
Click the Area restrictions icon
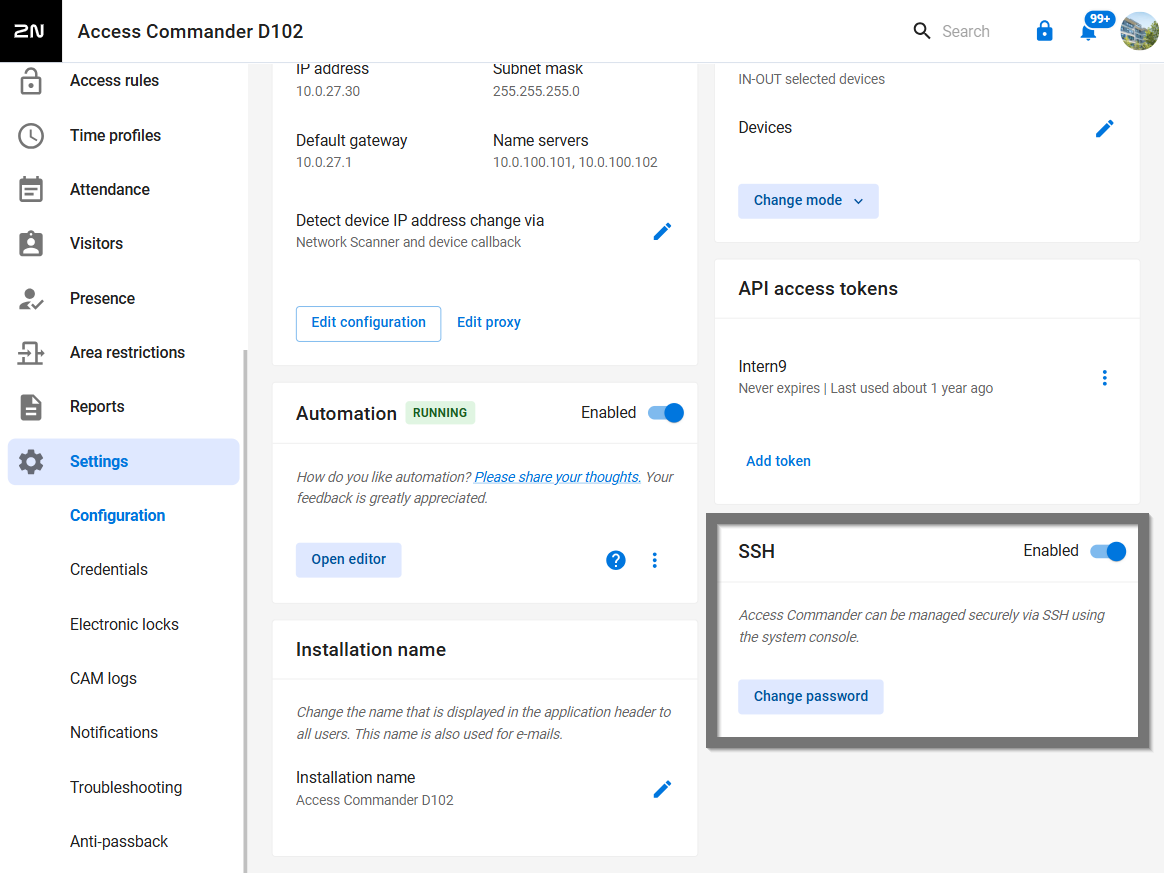tap(30, 353)
